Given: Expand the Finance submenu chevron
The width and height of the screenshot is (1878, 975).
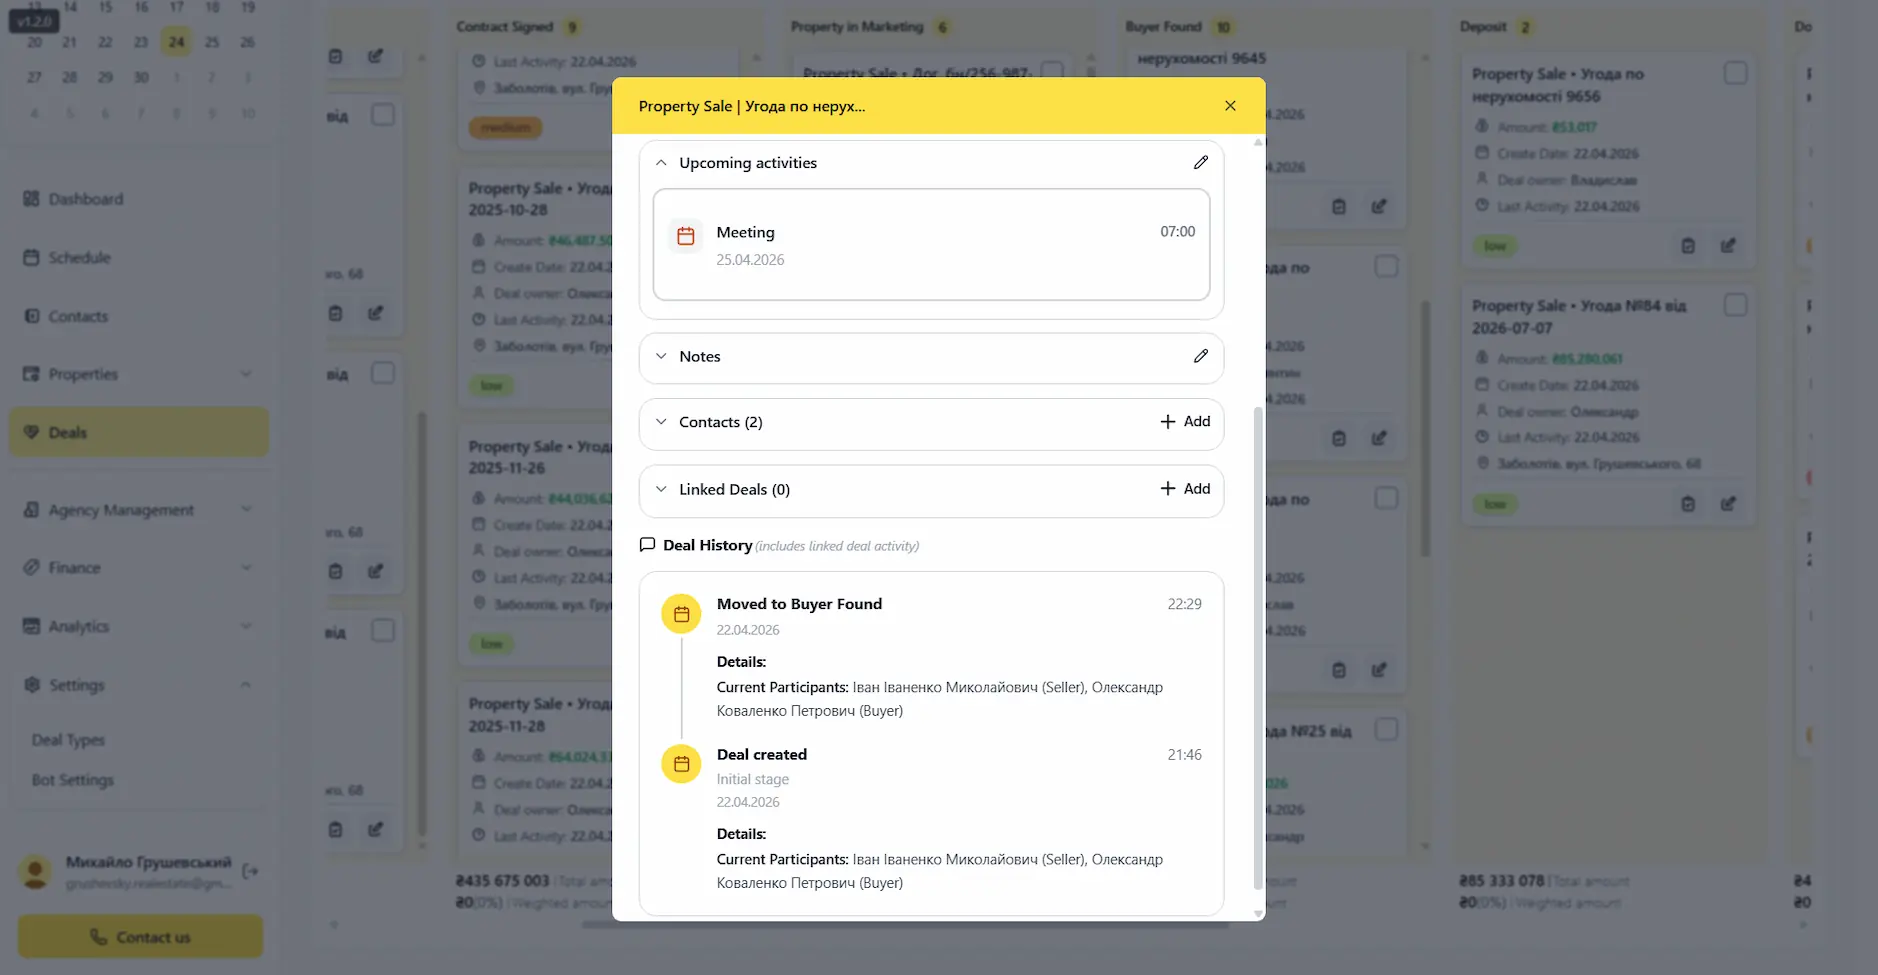Looking at the screenshot, I should (246, 568).
